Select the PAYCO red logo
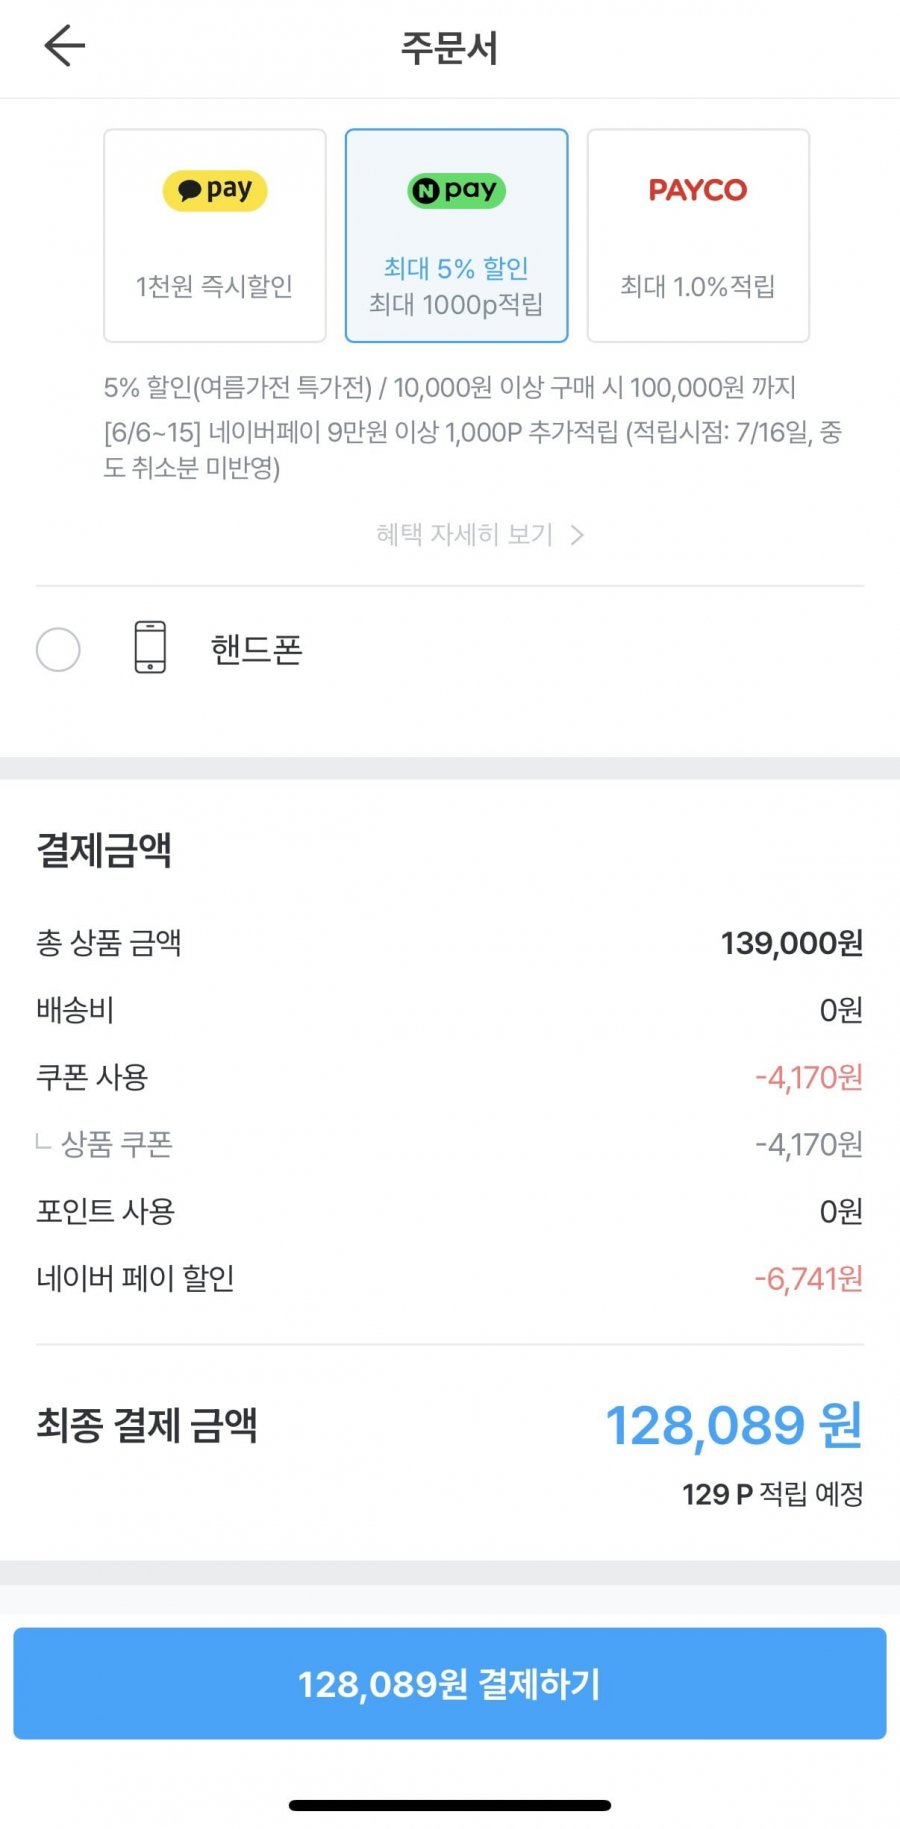The image size is (900, 1829). [698, 190]
